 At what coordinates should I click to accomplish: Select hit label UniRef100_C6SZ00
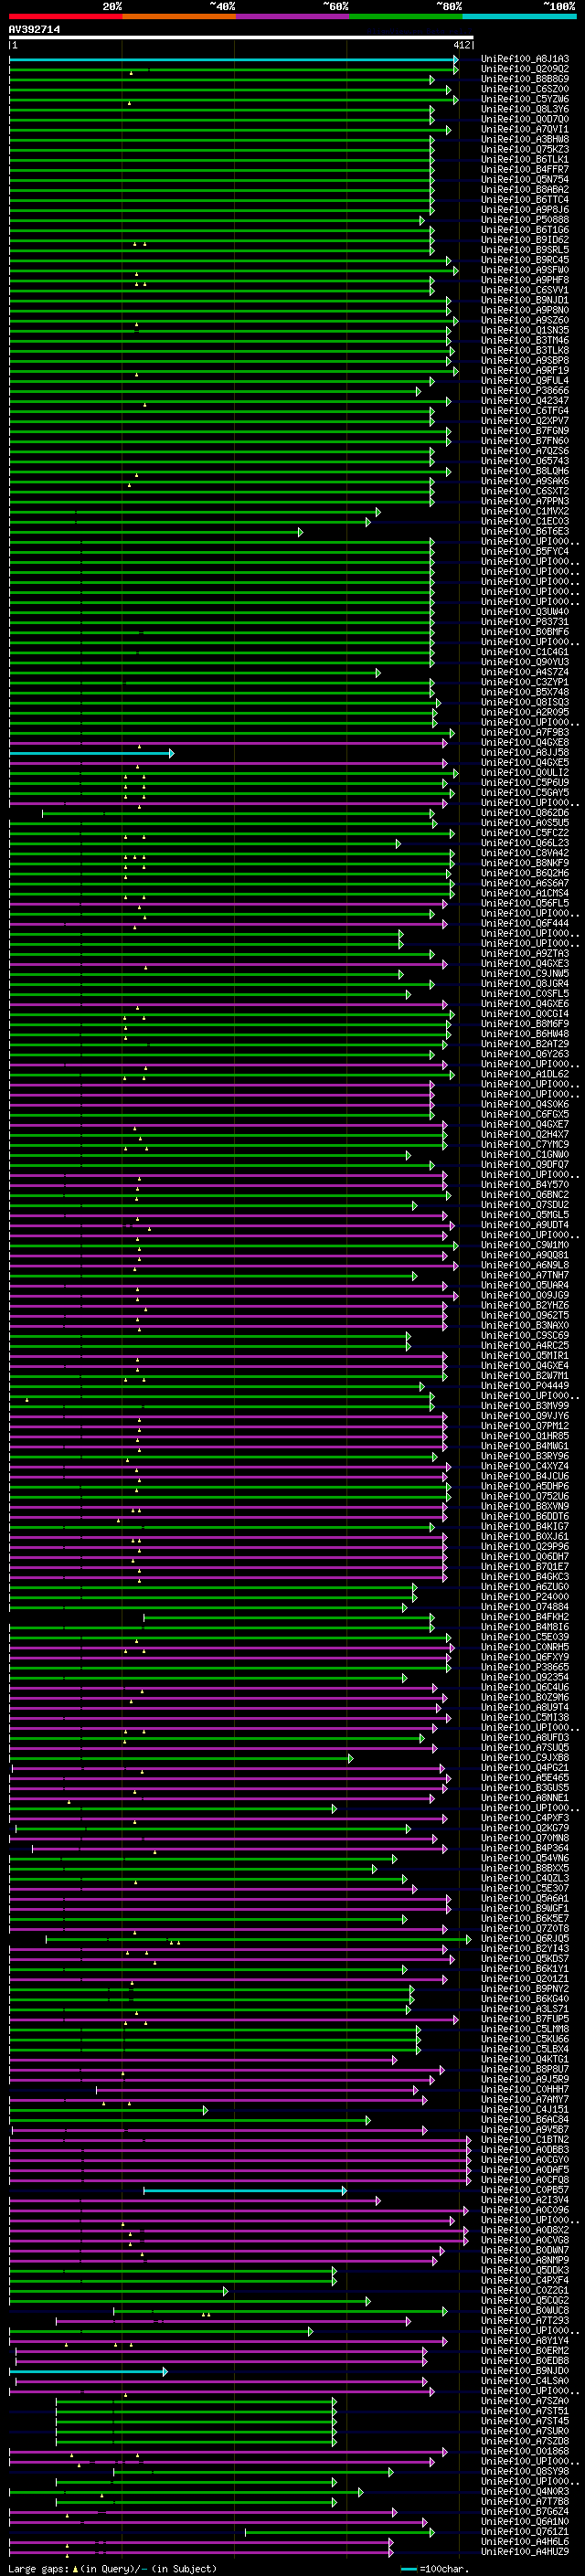tap(525, 89)
